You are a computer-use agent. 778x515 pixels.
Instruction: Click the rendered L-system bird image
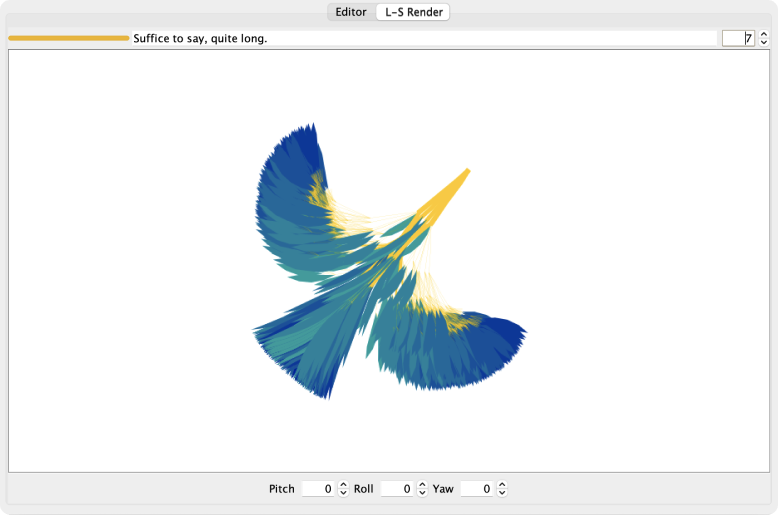click(389, 261)
